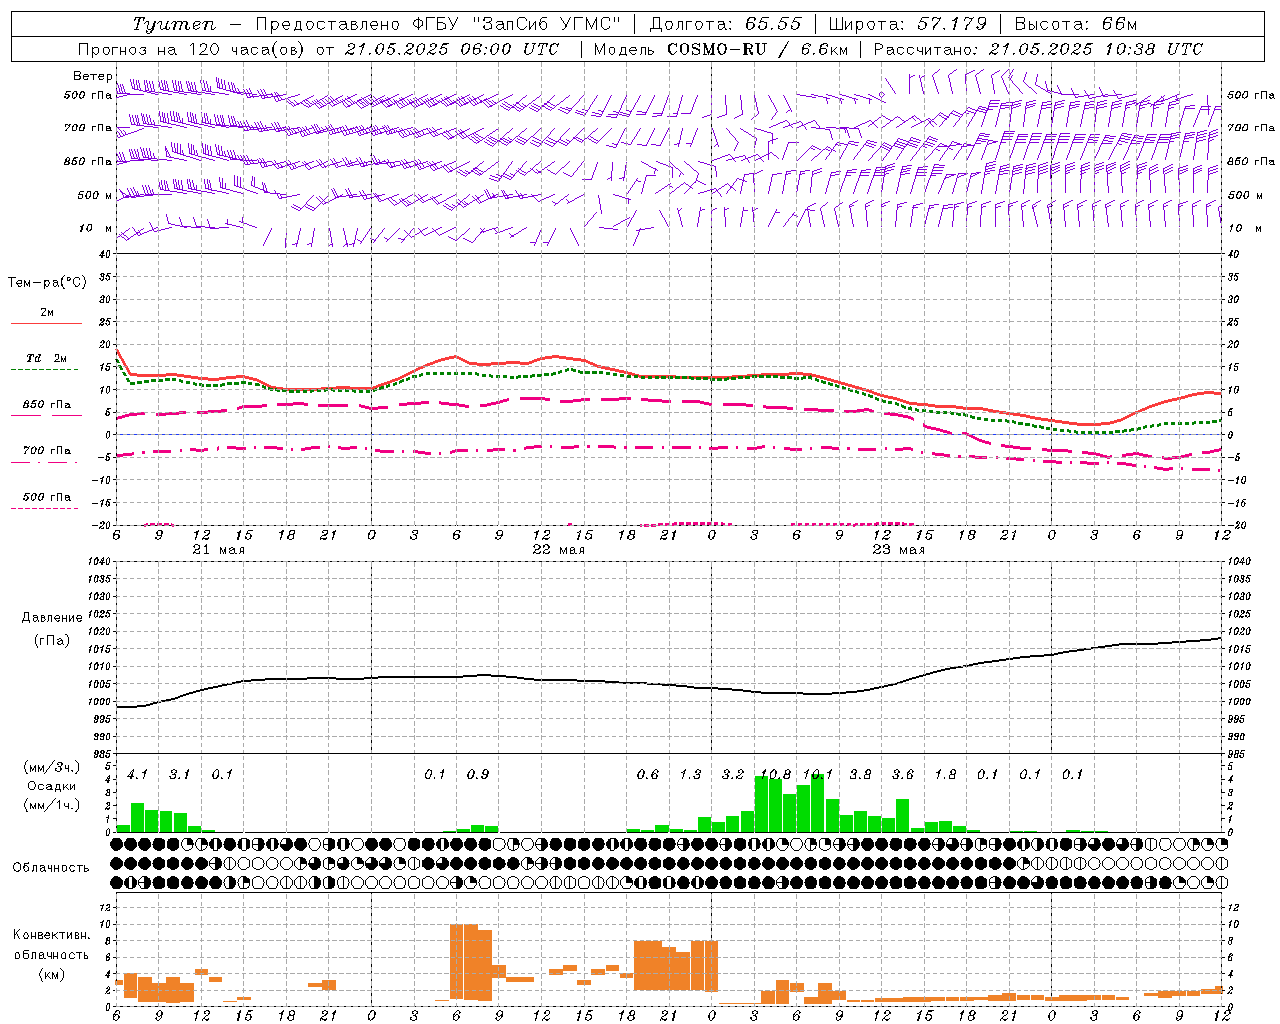Click the 'Тем-ра(°C)' temperature panel label

pyautogui.click(x=47, y=283)
